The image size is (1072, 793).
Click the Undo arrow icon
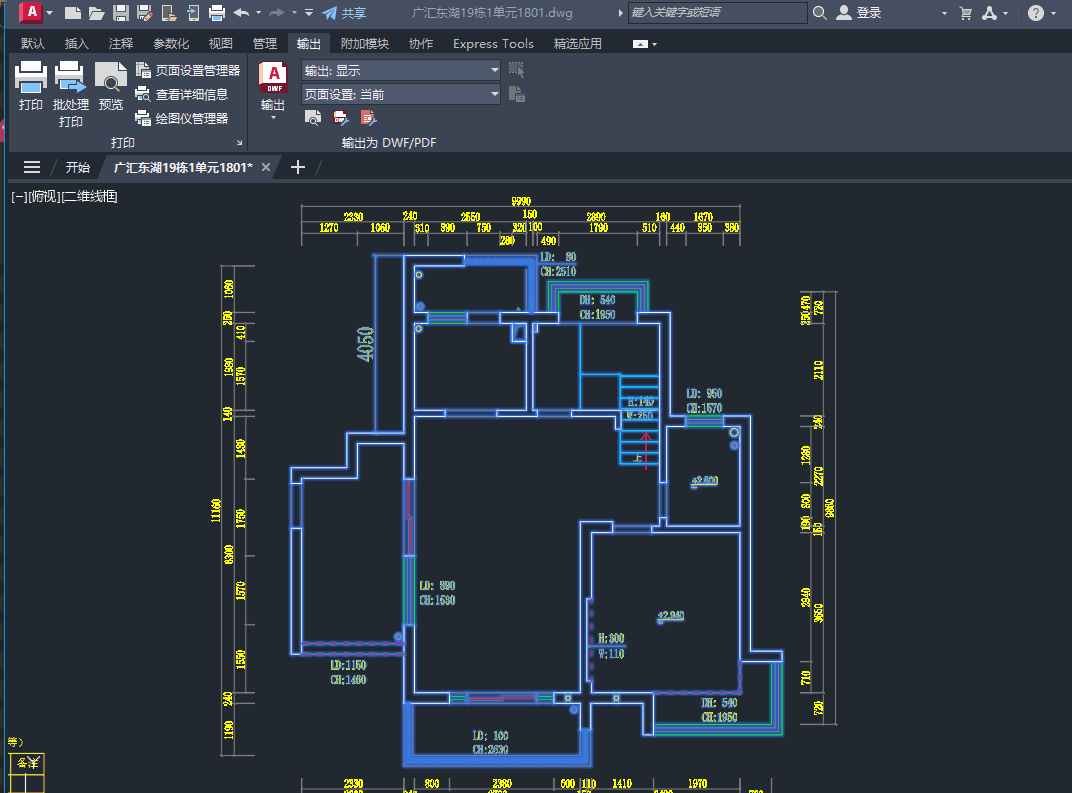(x=241, y=13)
